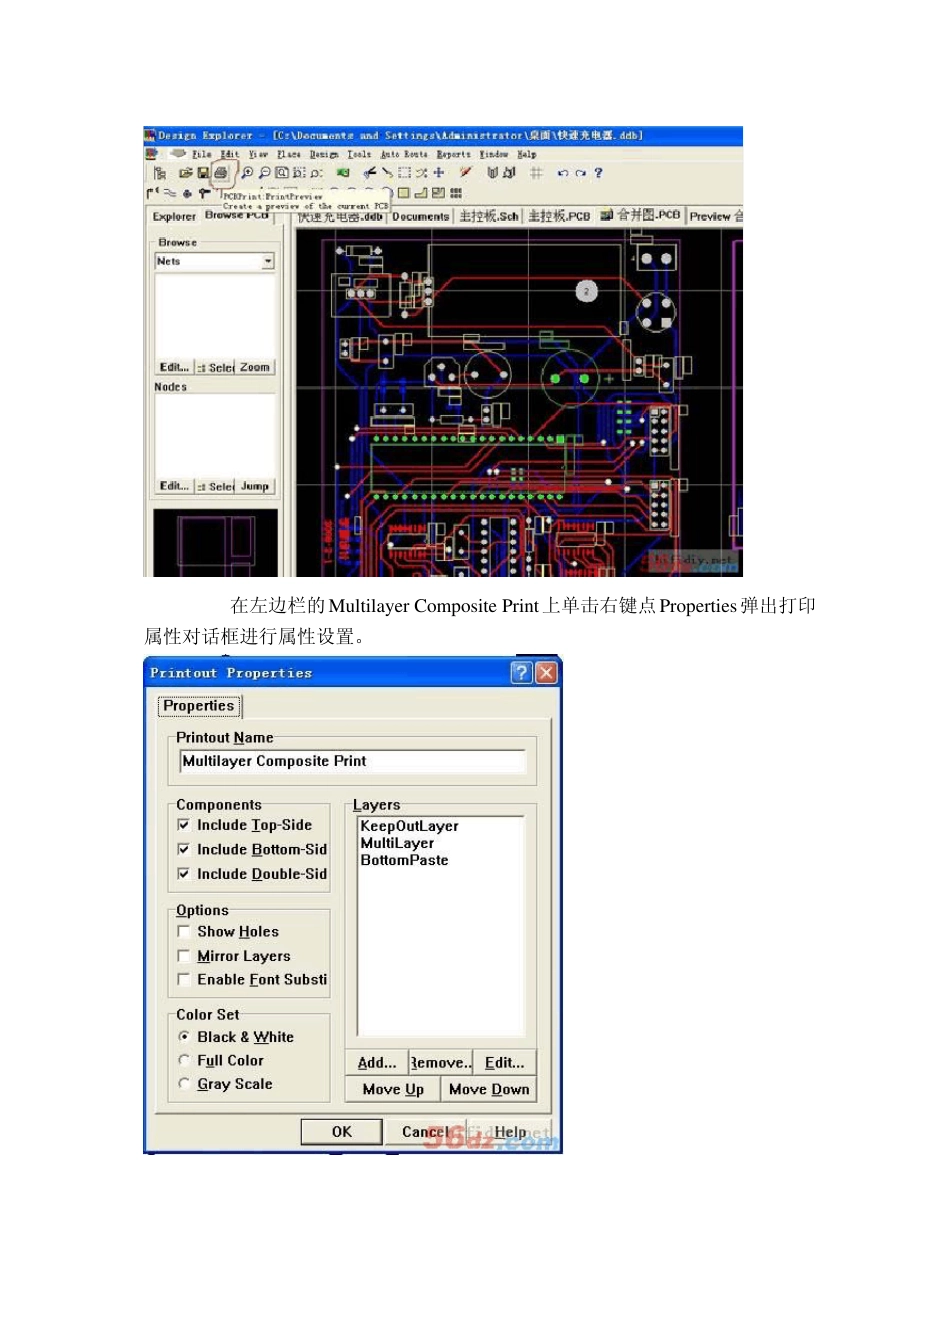Click the mini board viewer thumbnail
950x1344 pixels.
tap(215, 543)
